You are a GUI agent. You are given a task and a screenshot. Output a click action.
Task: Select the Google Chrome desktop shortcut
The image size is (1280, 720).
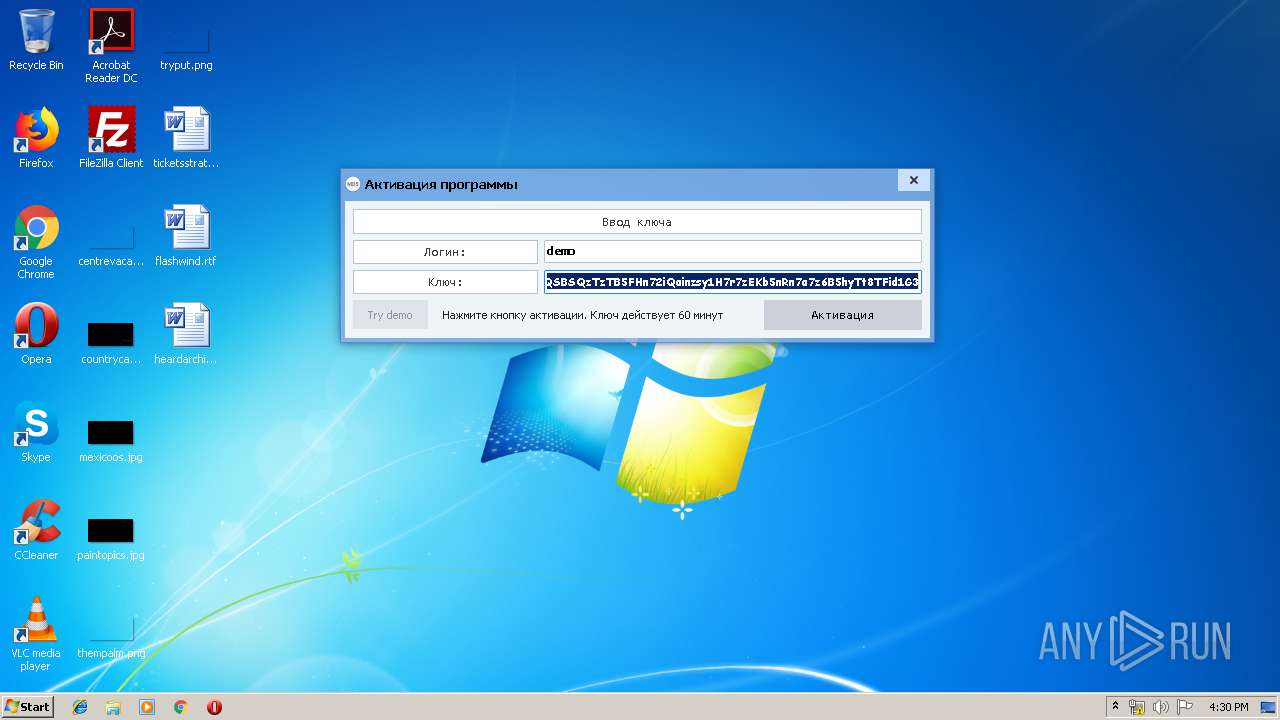coord(36,242)
